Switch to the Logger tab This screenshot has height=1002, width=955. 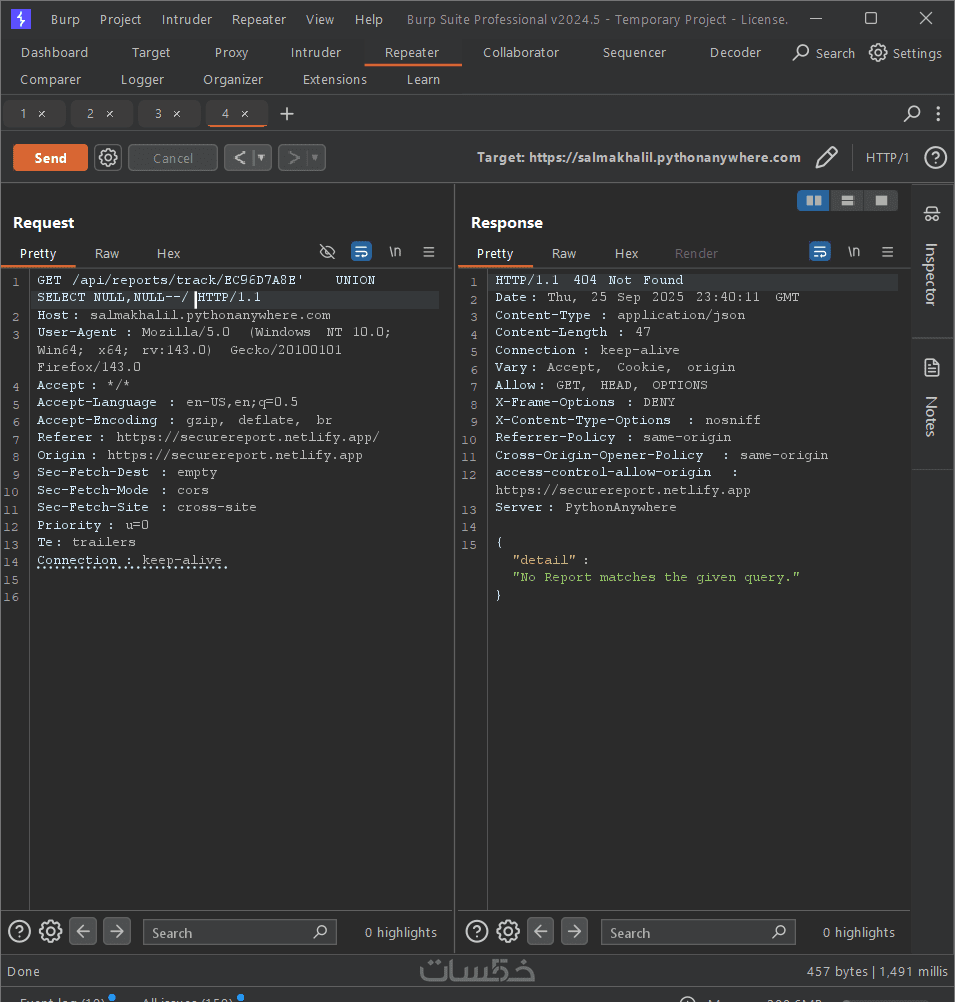coord(143,79)
